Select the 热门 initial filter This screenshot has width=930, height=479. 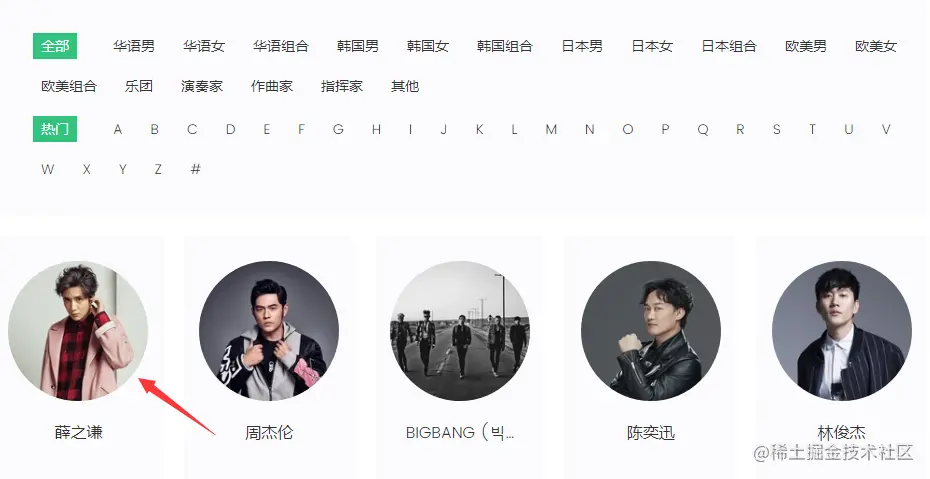click(x=55, y=129)
